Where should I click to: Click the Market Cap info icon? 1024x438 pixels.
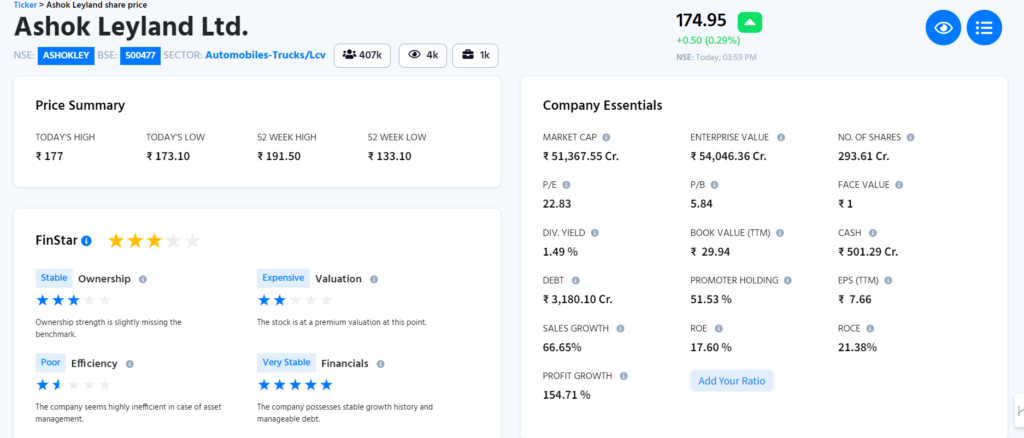(606, 138)
